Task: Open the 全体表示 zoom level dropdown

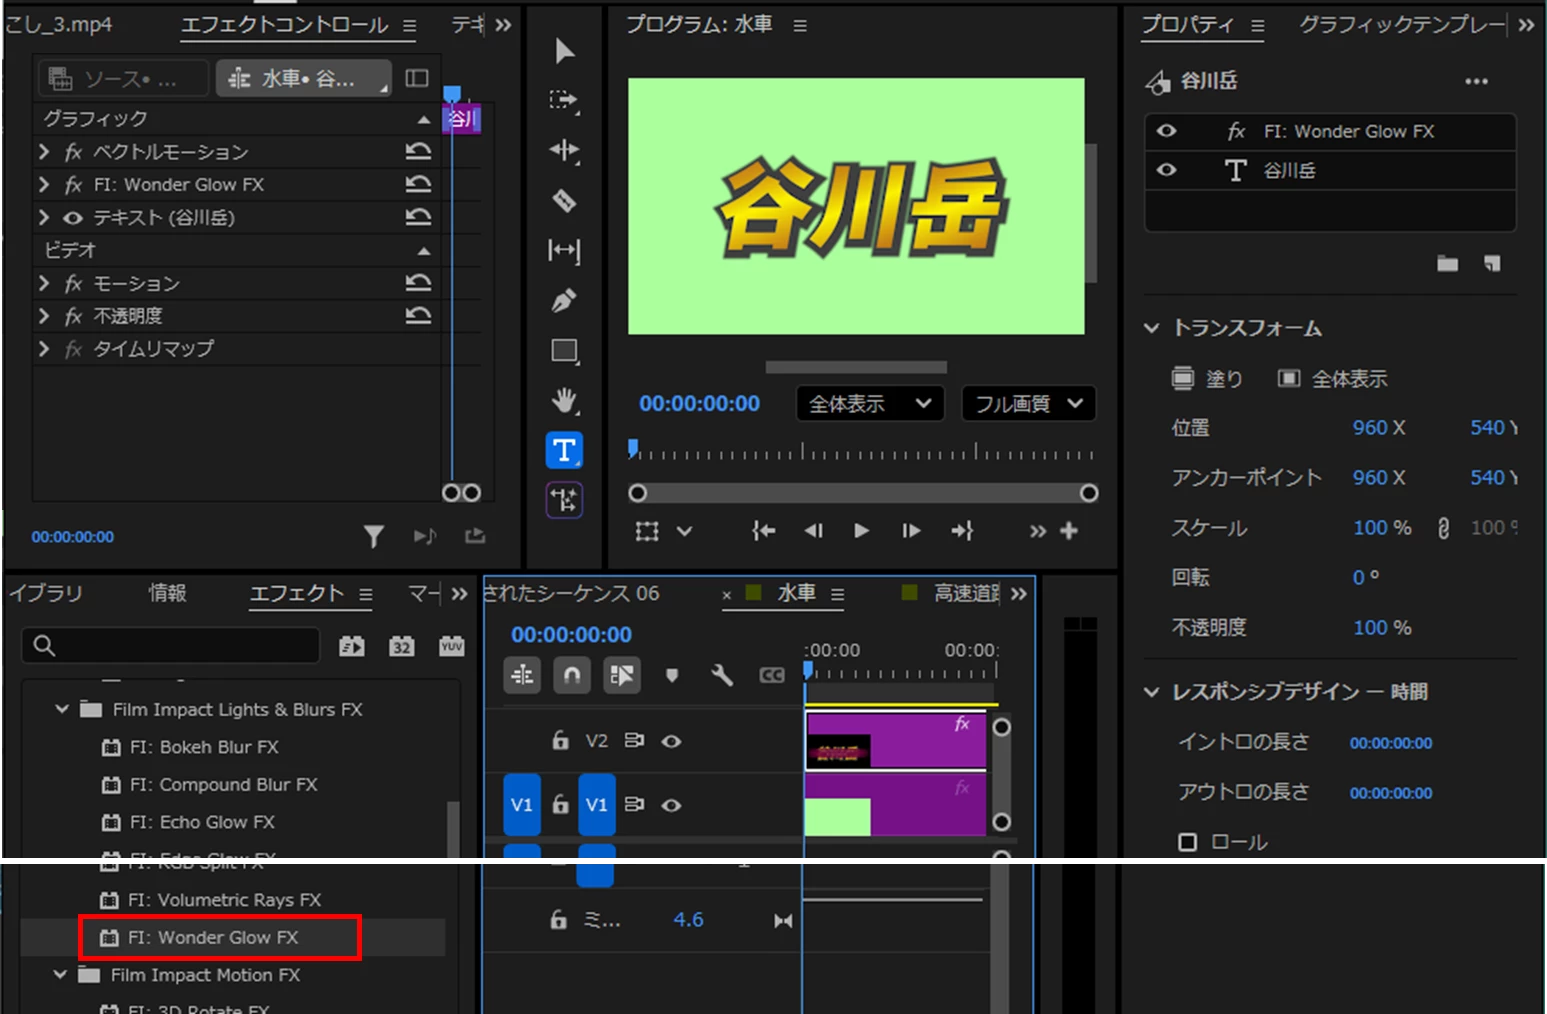Action: [x=870, y=404]
